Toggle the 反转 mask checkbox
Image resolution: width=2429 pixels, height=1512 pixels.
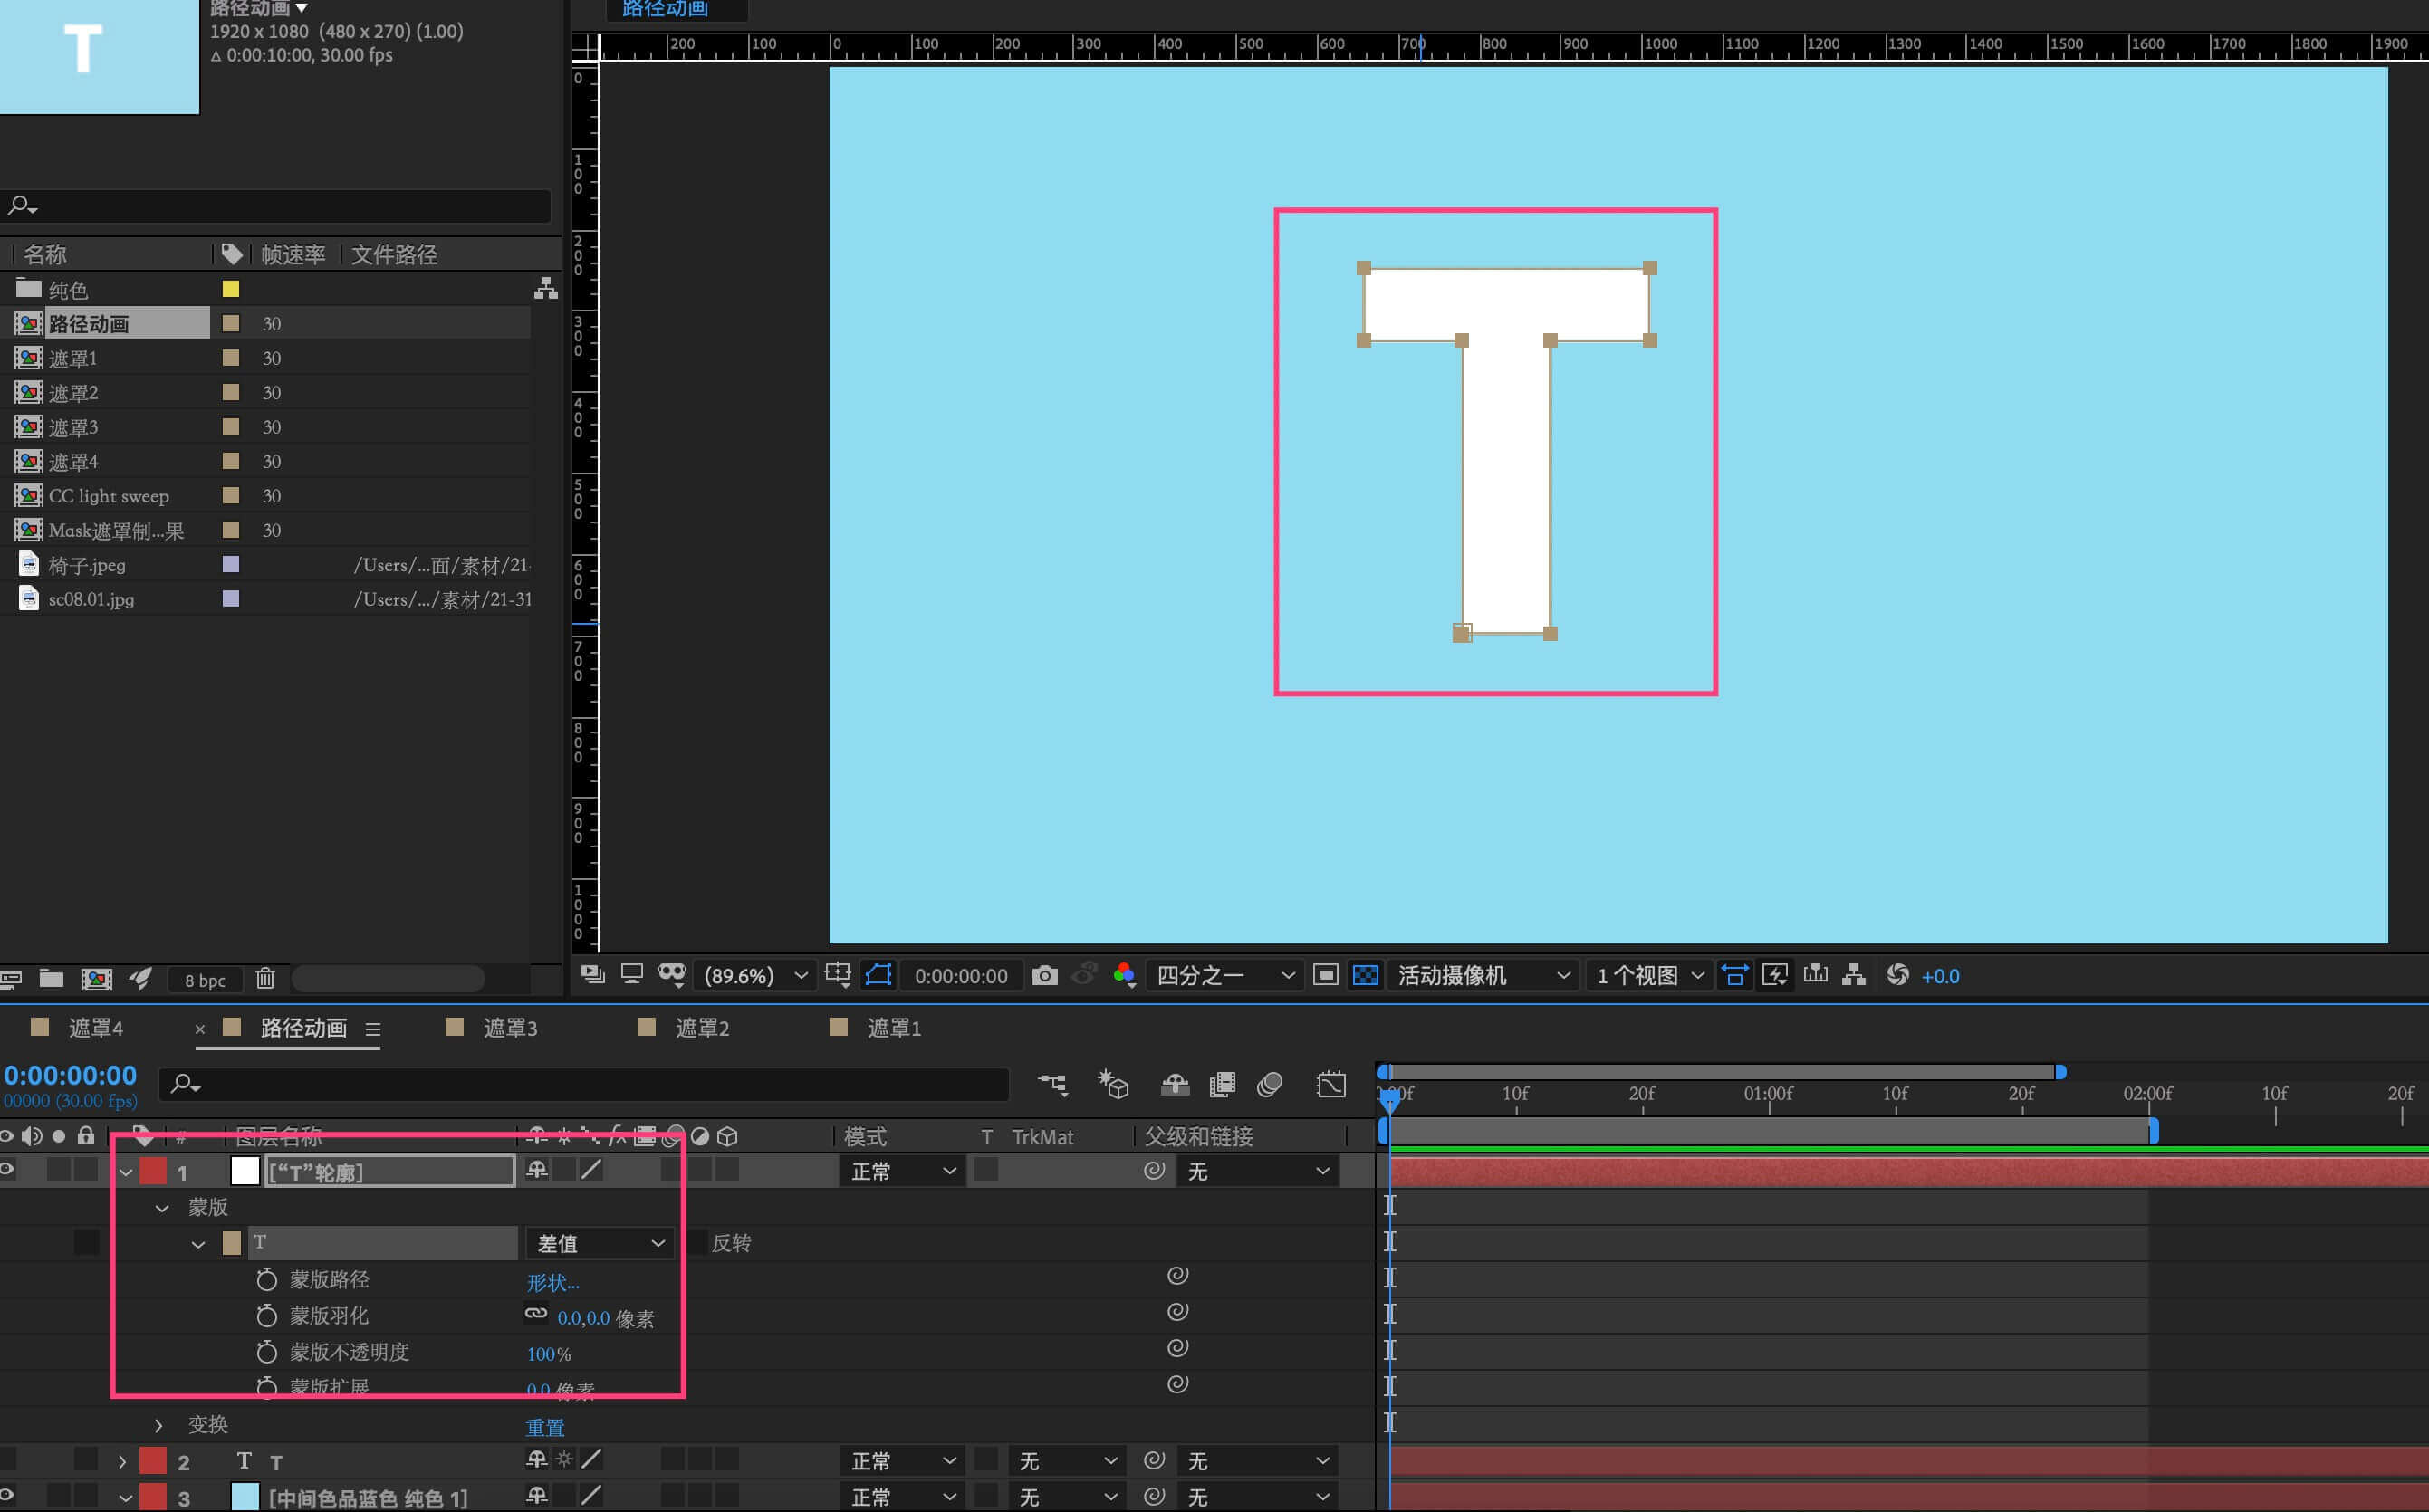(x=698, y=1242)
